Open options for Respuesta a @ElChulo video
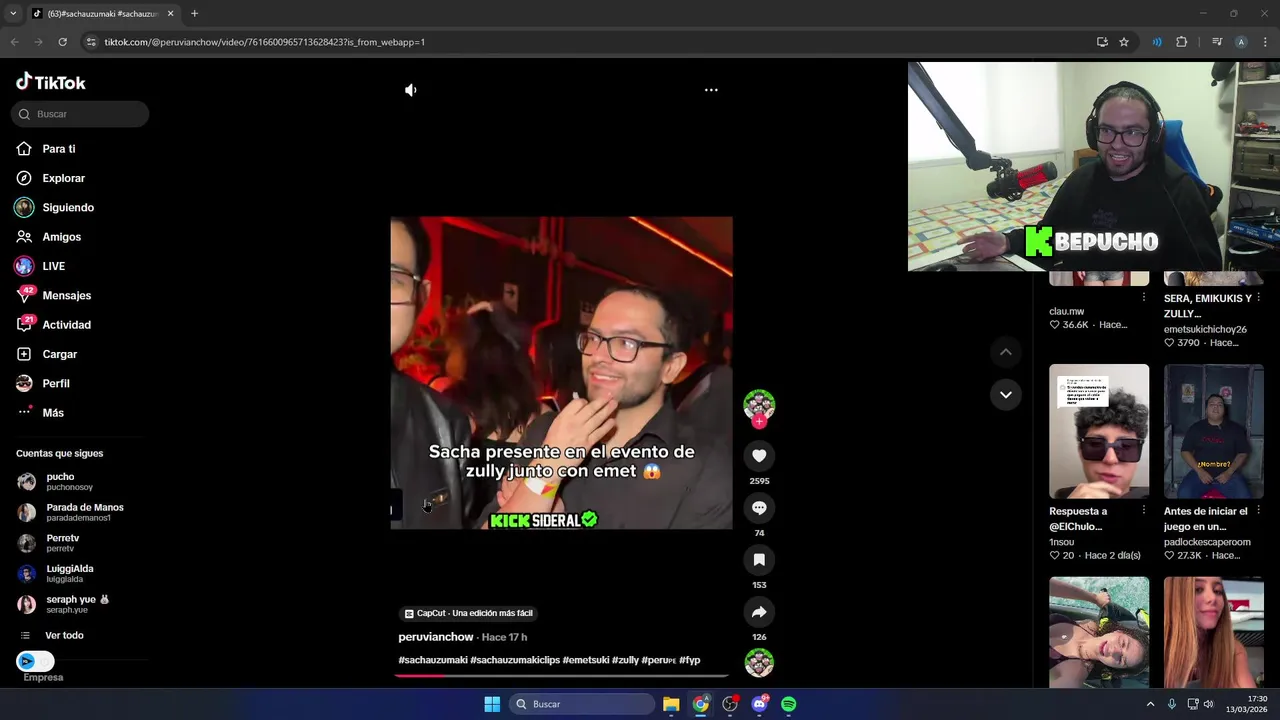1280x720 pixels. 1144,511
